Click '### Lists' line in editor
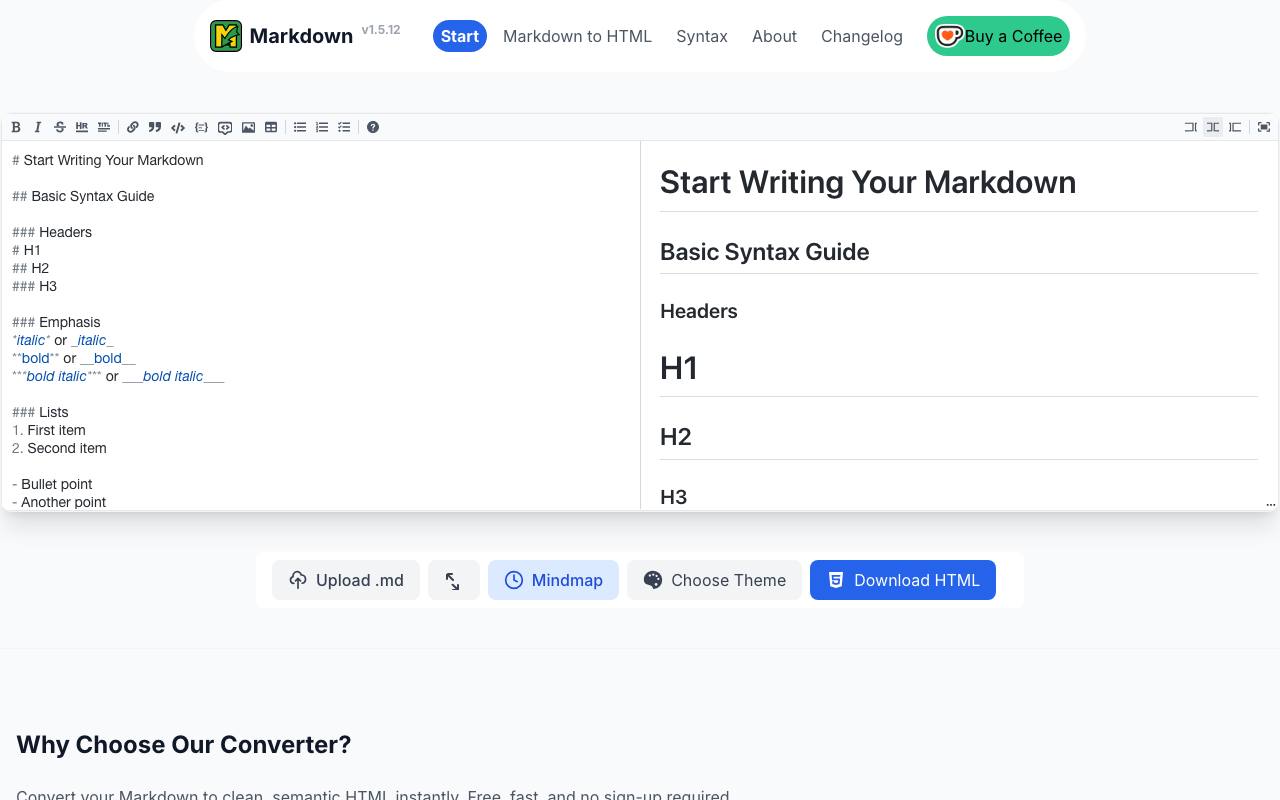This screenshot has width=1280, height=800. click(40, 412)
